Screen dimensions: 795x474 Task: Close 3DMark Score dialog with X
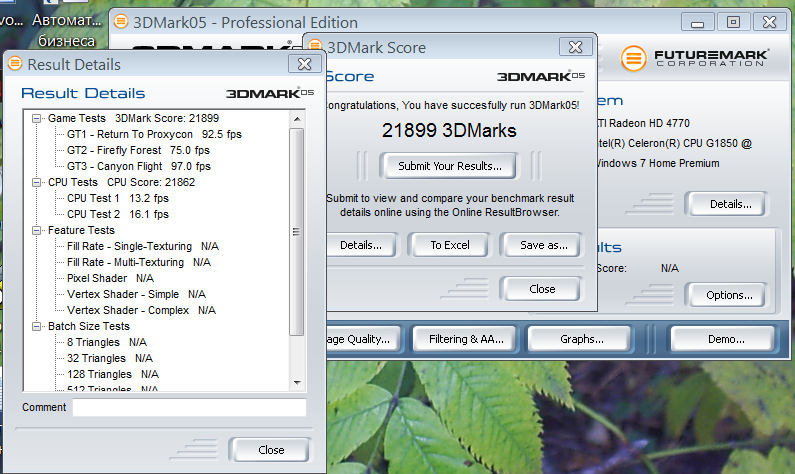pyautogui.click(x=575, y=47)
